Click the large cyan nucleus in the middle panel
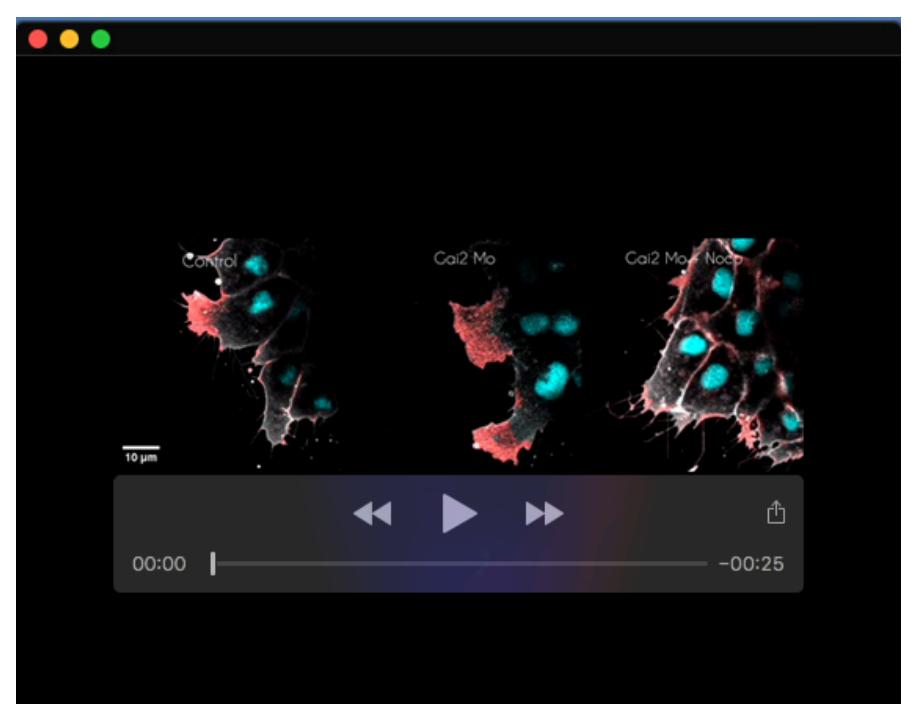The image size is (916, 717). [x=551, y=379]
